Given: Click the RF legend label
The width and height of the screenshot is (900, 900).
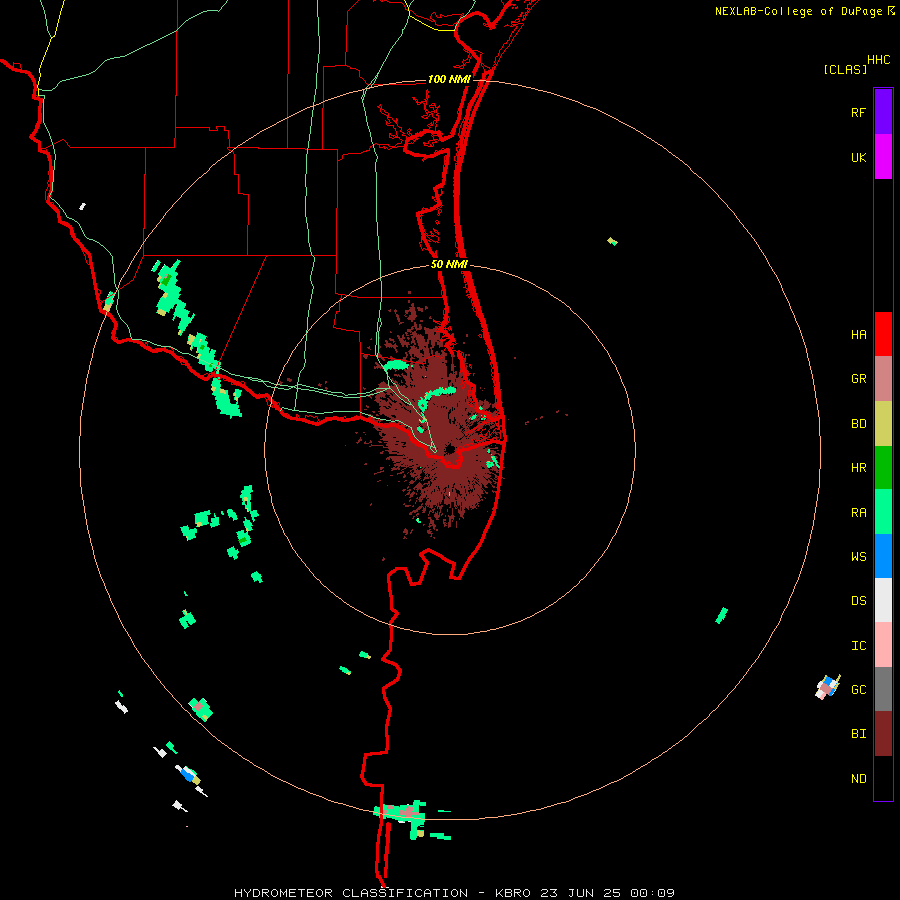Looking at the screenshot, I should [858, 112].
